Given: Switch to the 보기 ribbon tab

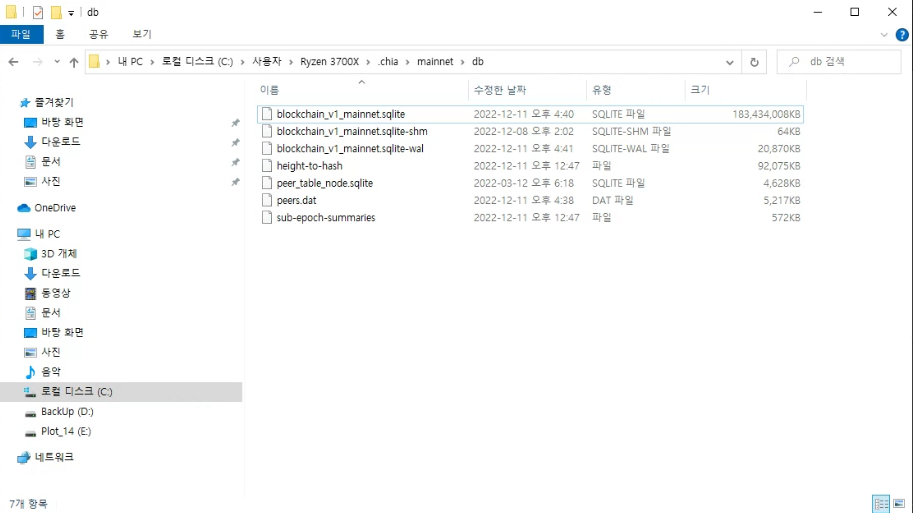Looking at the screenshot, I should (141, 34).
